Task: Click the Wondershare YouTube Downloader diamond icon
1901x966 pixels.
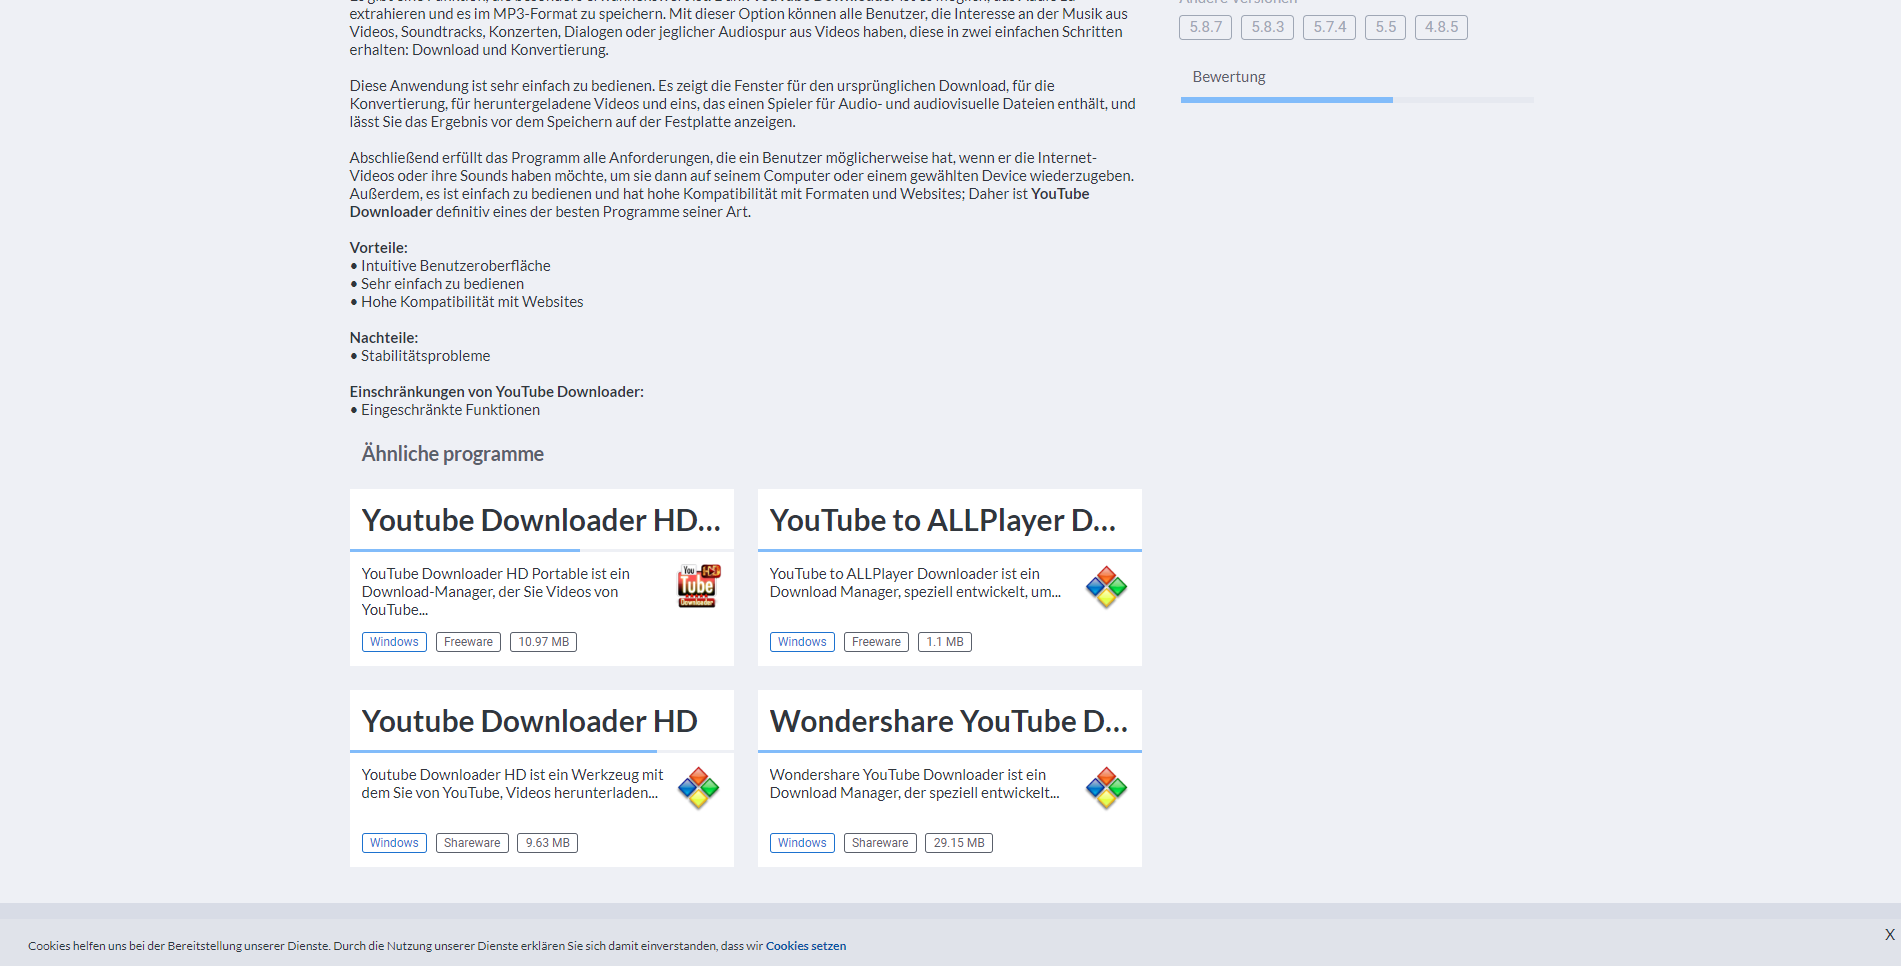Action: coord(1106,788)
